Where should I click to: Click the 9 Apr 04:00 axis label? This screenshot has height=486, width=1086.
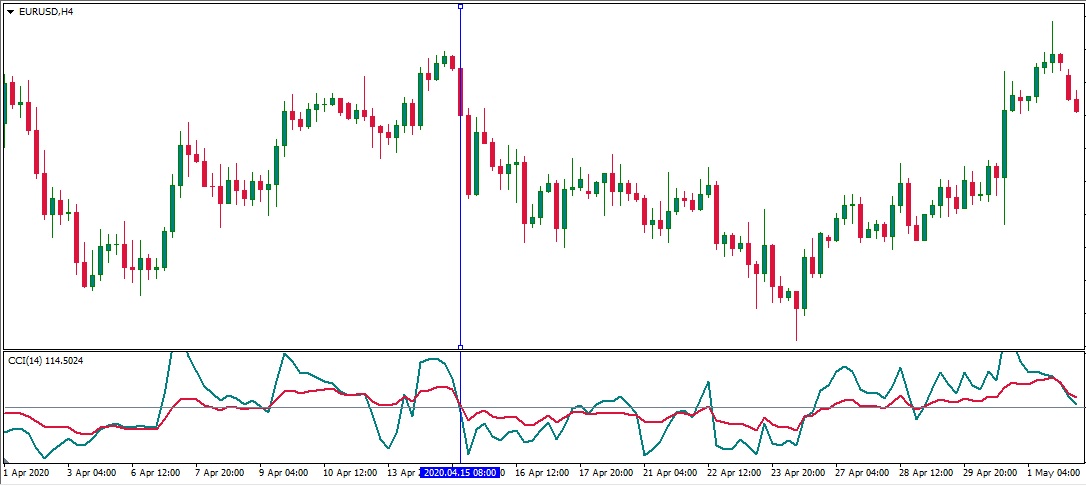click(283, 473)
